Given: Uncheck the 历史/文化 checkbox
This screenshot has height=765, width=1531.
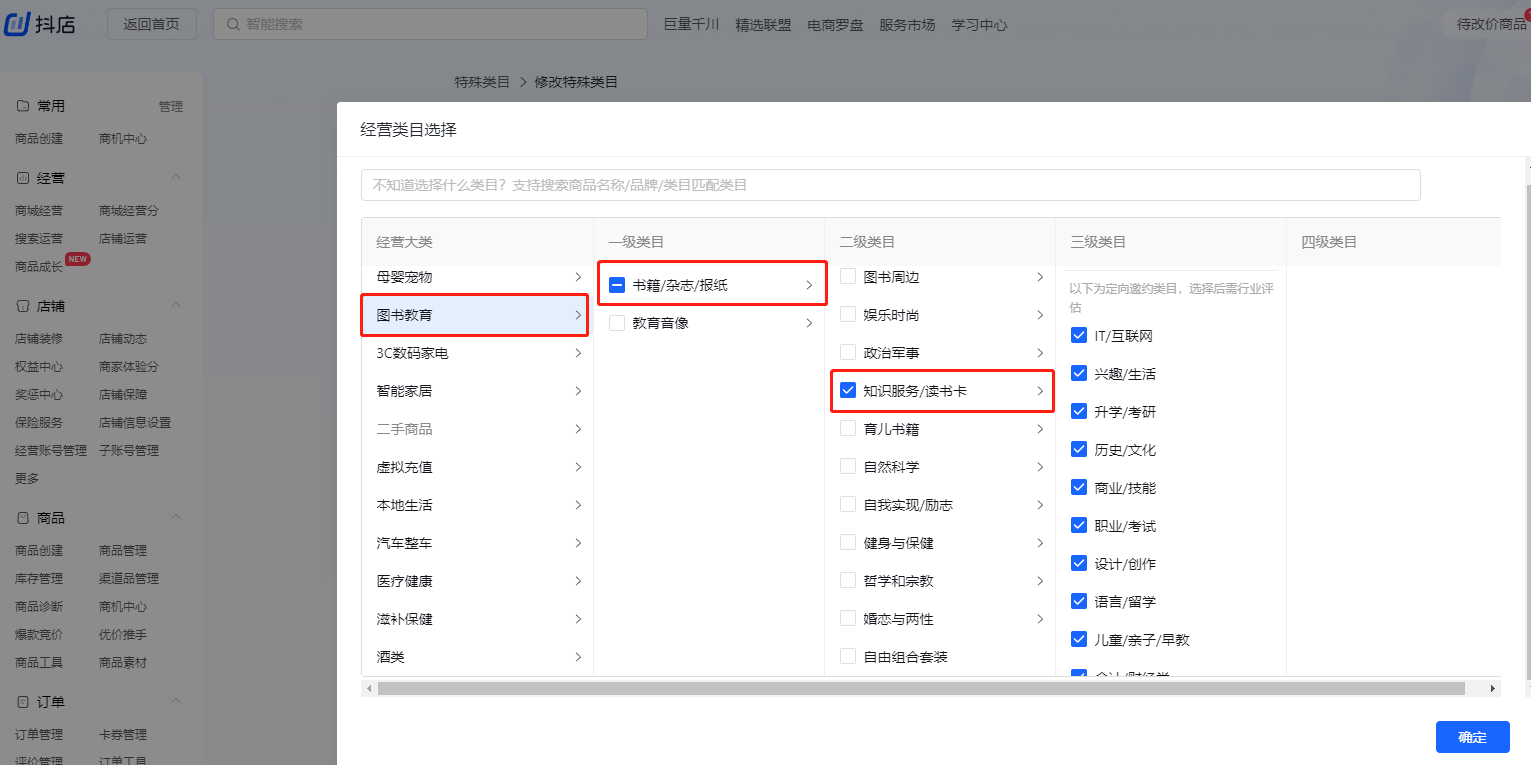Looking at the screenshot, I should click(1079, 450).
